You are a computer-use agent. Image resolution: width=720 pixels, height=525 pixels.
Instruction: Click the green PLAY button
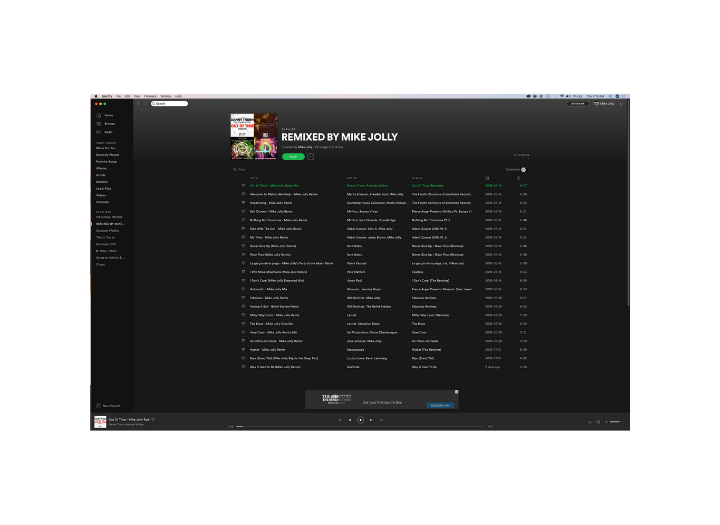pyautogui.click(x=293, y=157)
